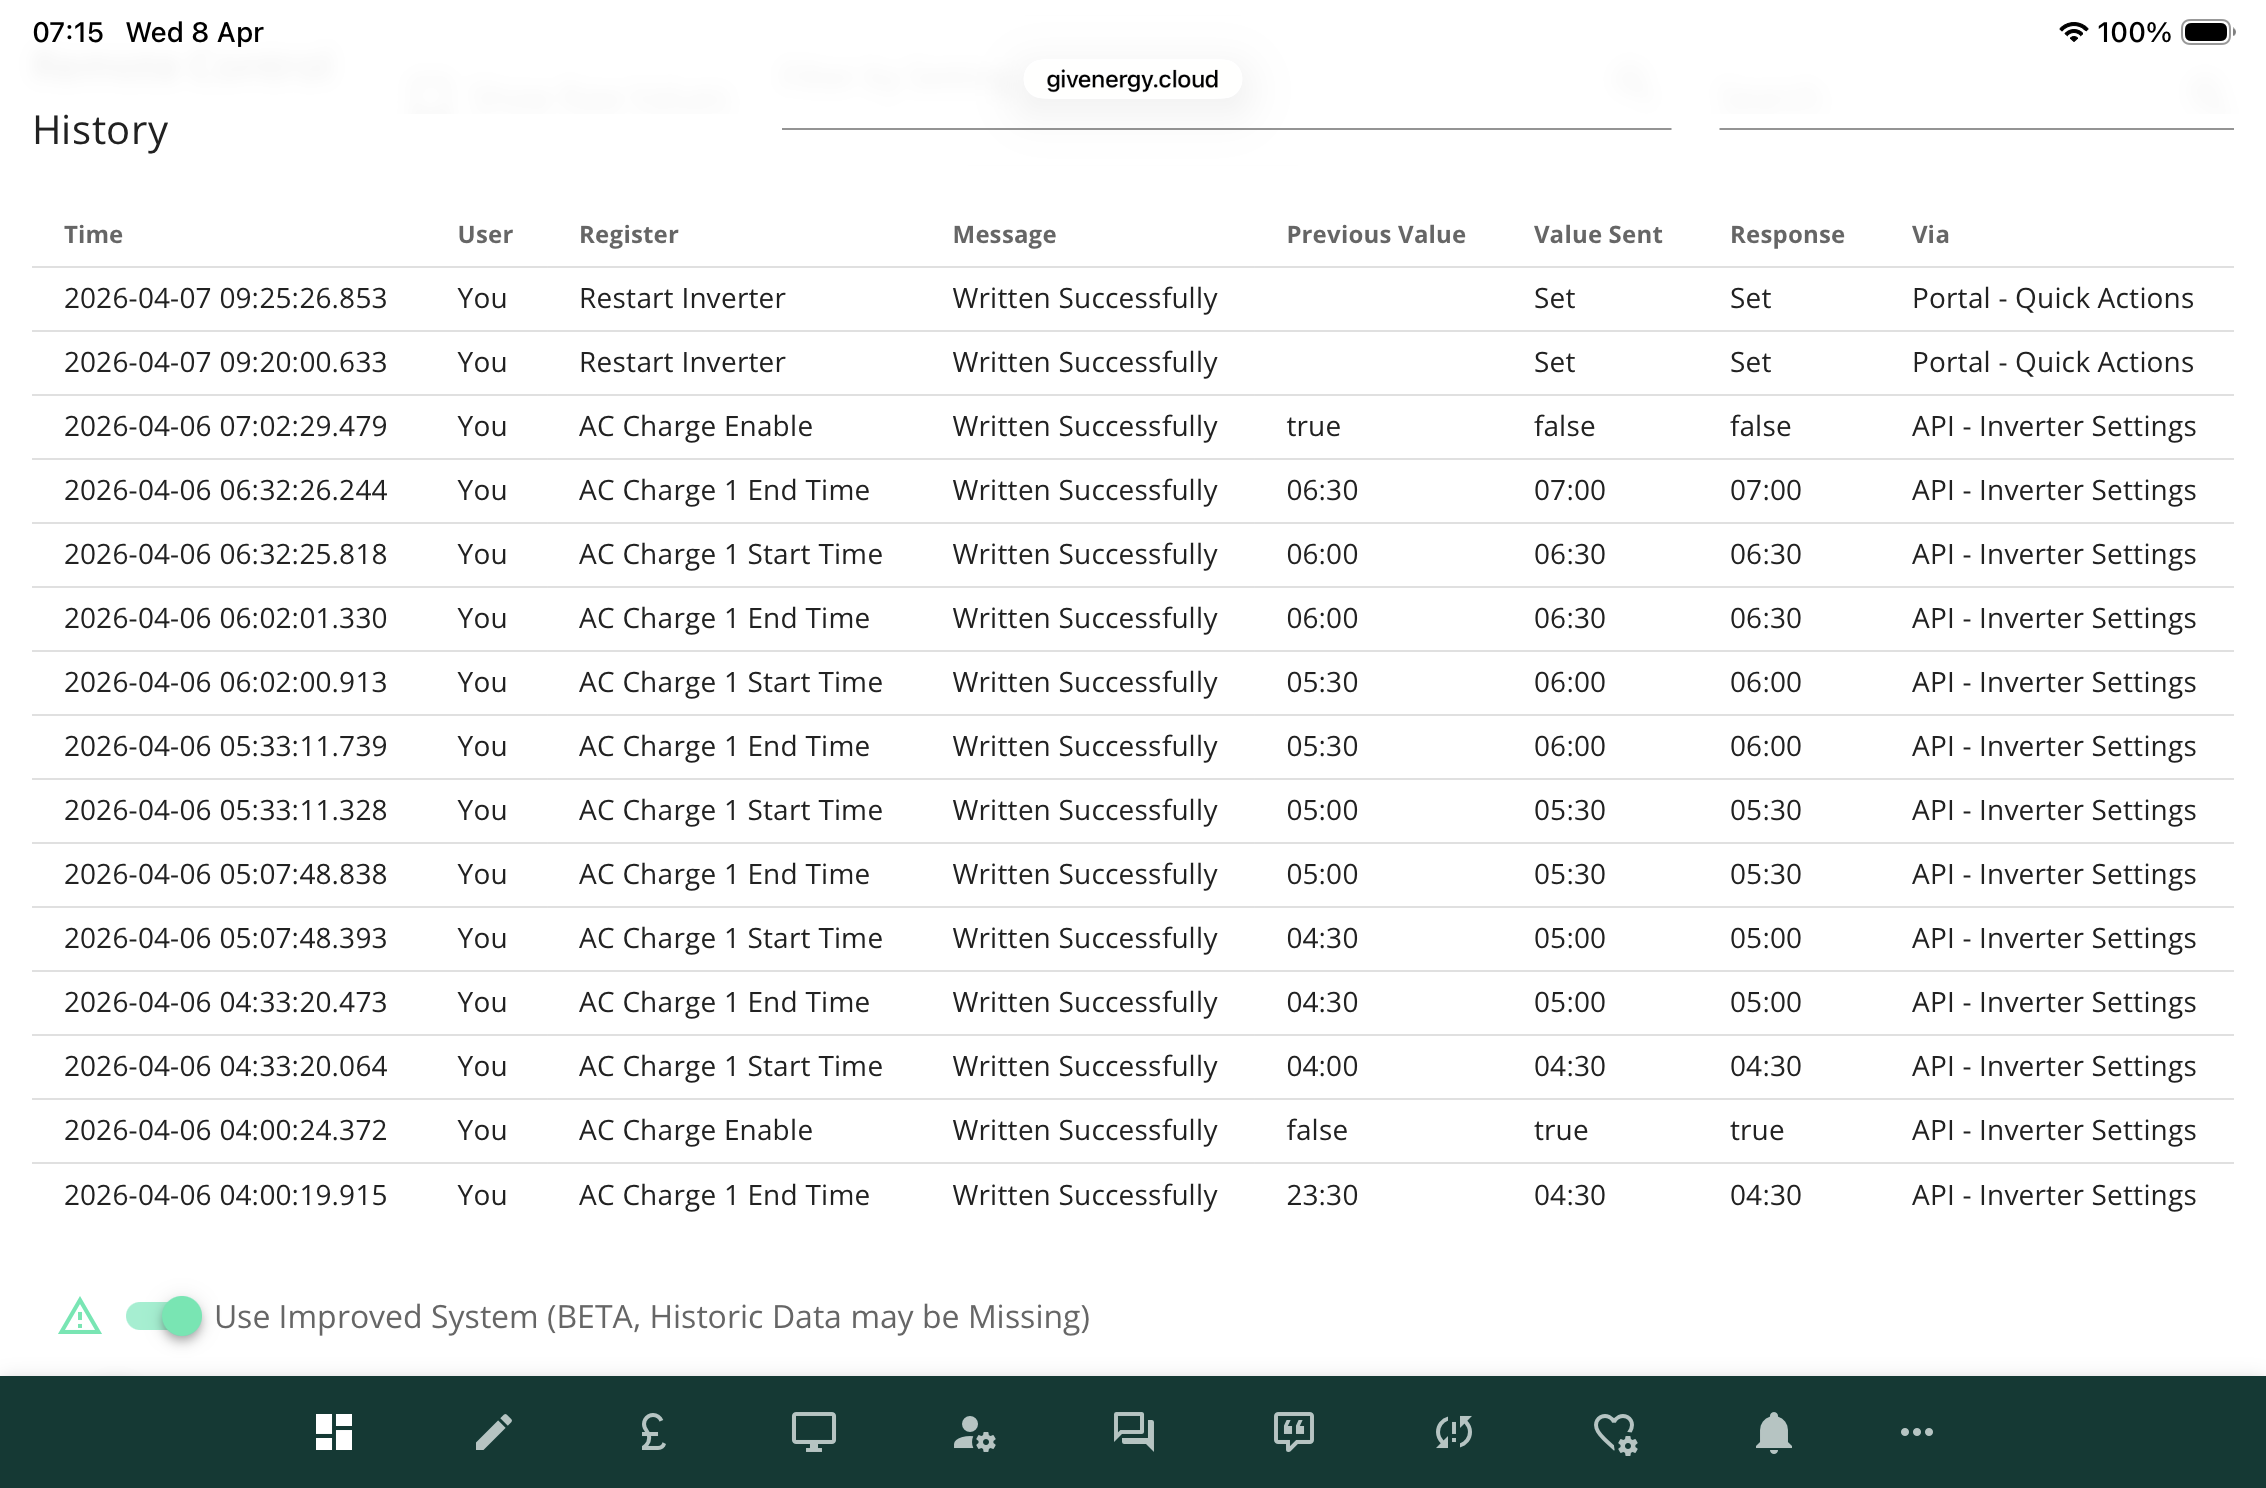The image size is (2266, 1488).
Task: Tap the sync alert refresh icon
Action: 1453,1431
